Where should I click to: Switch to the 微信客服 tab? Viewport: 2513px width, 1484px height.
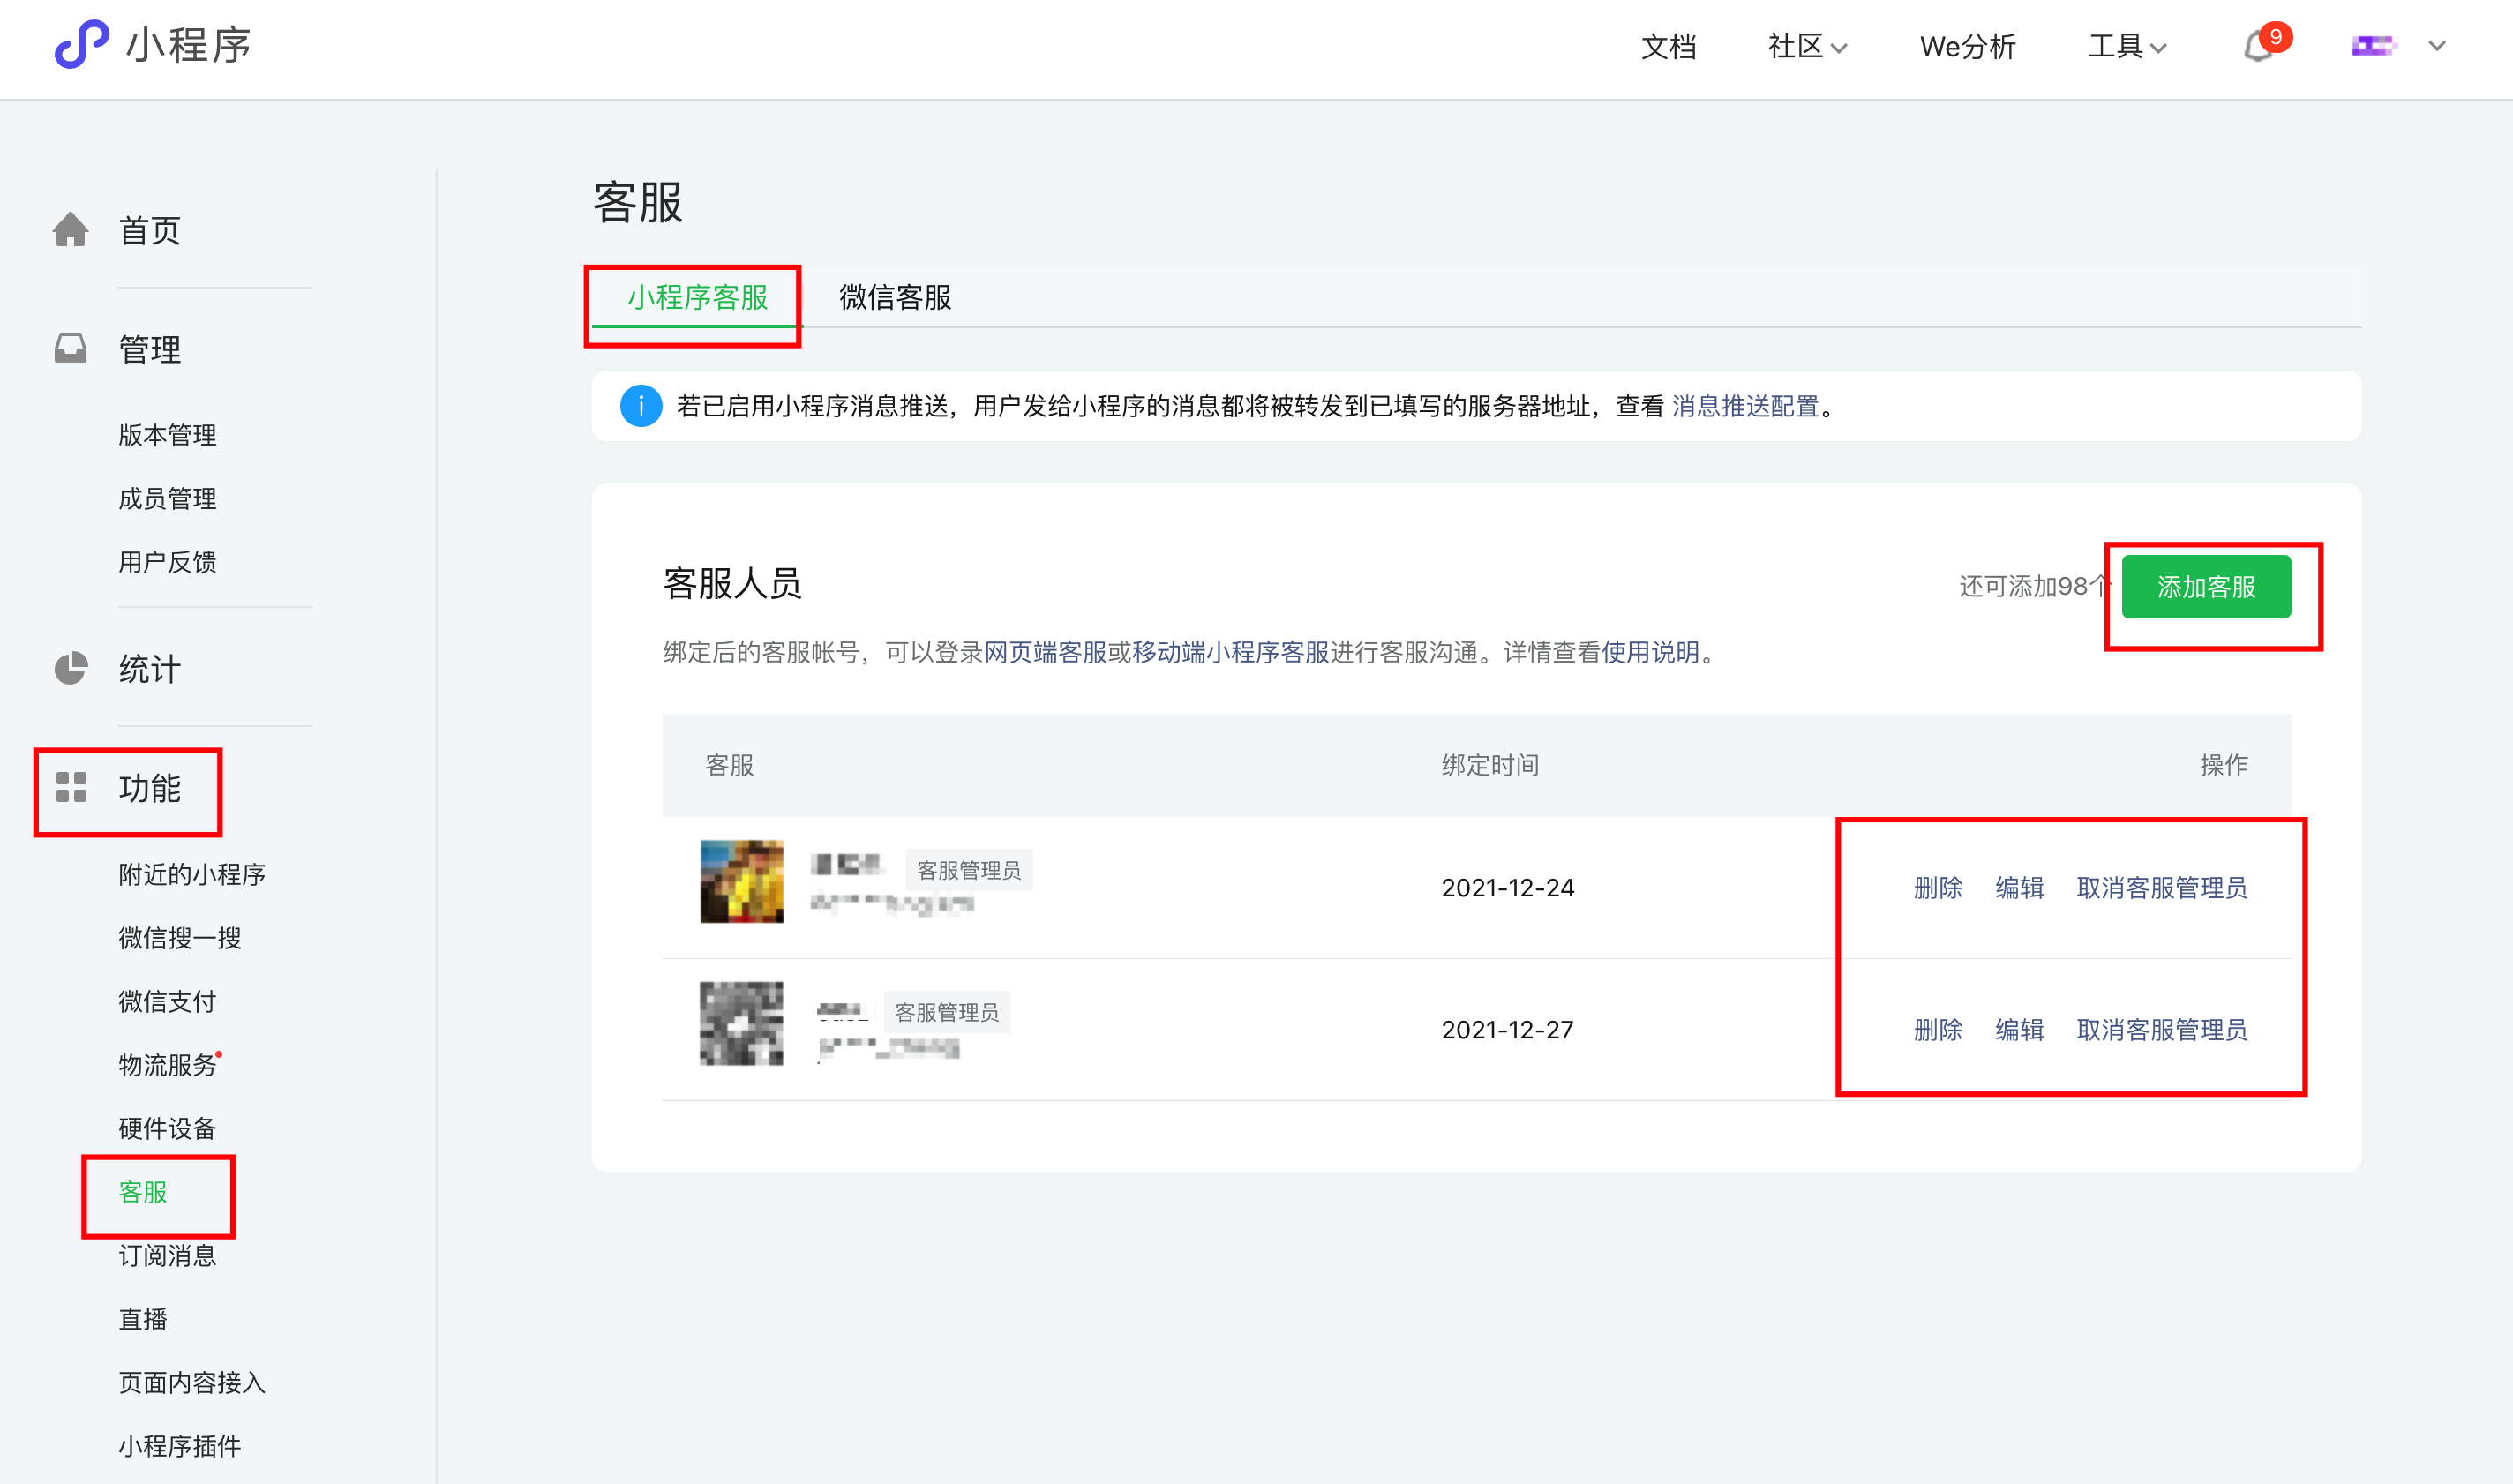(x=895, y=297)
